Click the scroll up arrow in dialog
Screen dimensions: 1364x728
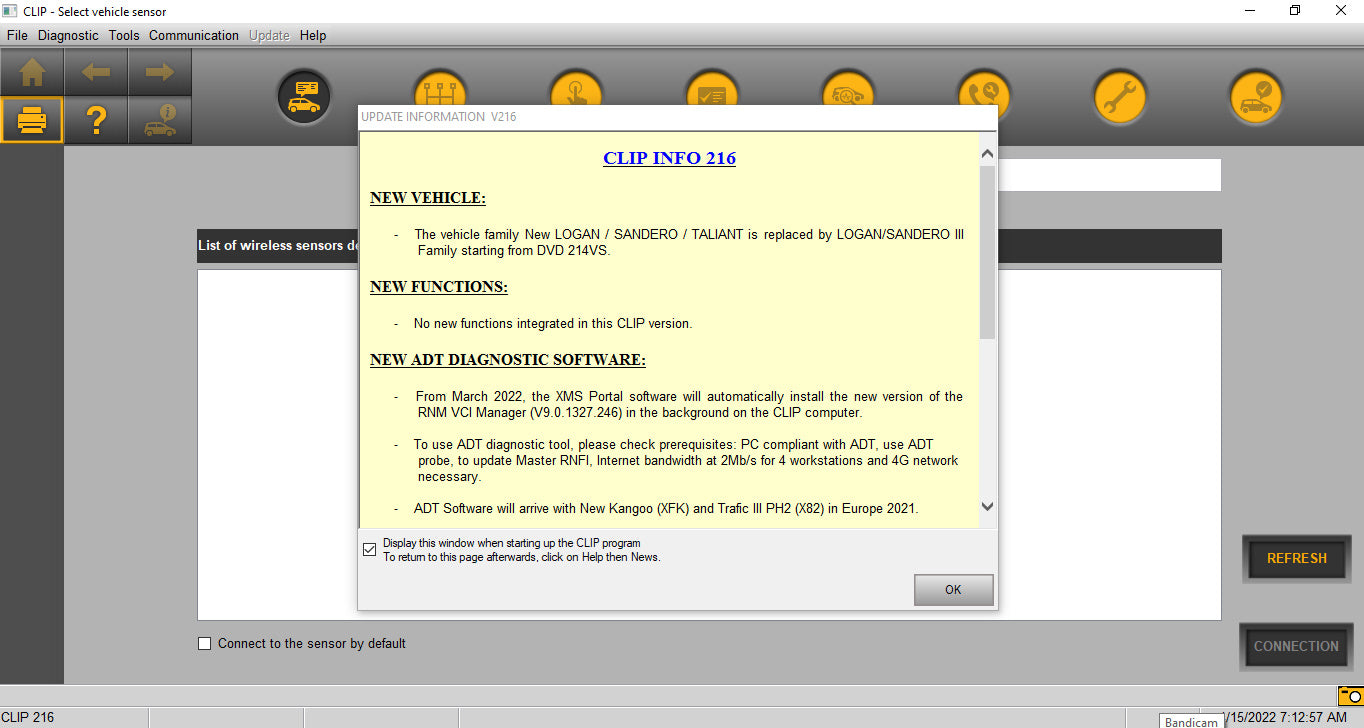(987, 154)
